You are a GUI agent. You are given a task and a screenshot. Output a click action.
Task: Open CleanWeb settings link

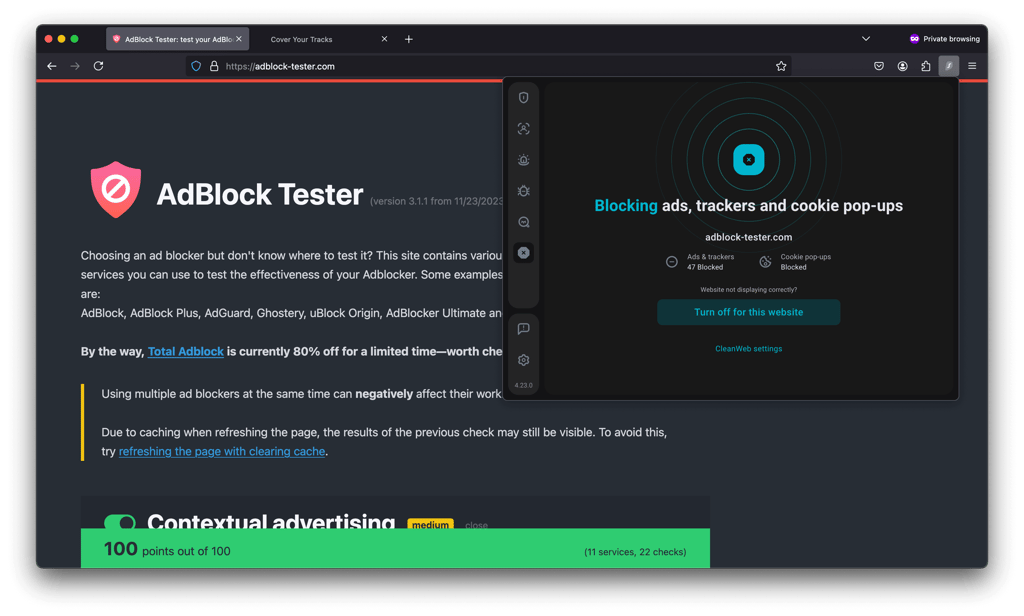[x=748, y=349]
